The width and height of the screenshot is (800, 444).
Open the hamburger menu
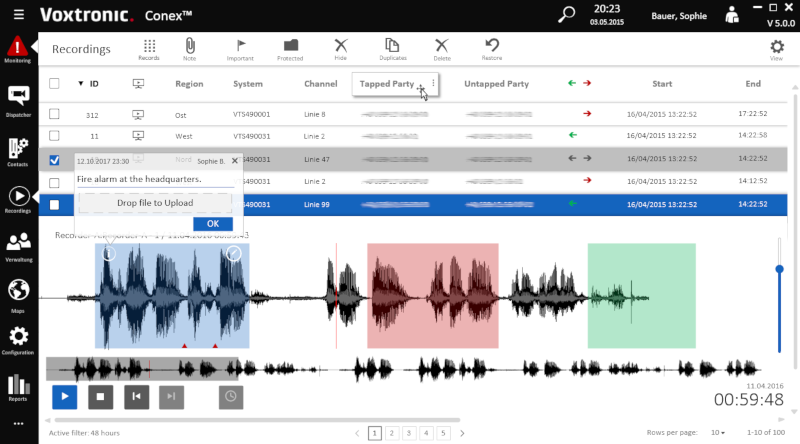(x=19, y=15)
